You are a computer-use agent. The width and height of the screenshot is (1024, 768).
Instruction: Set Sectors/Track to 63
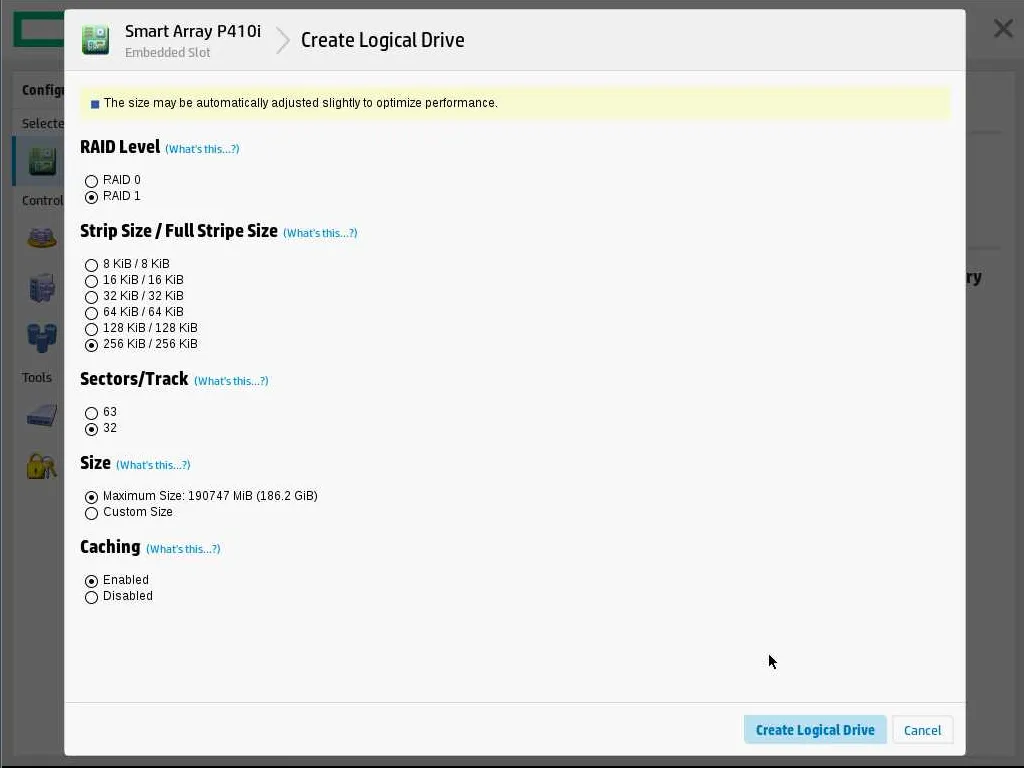91,413
